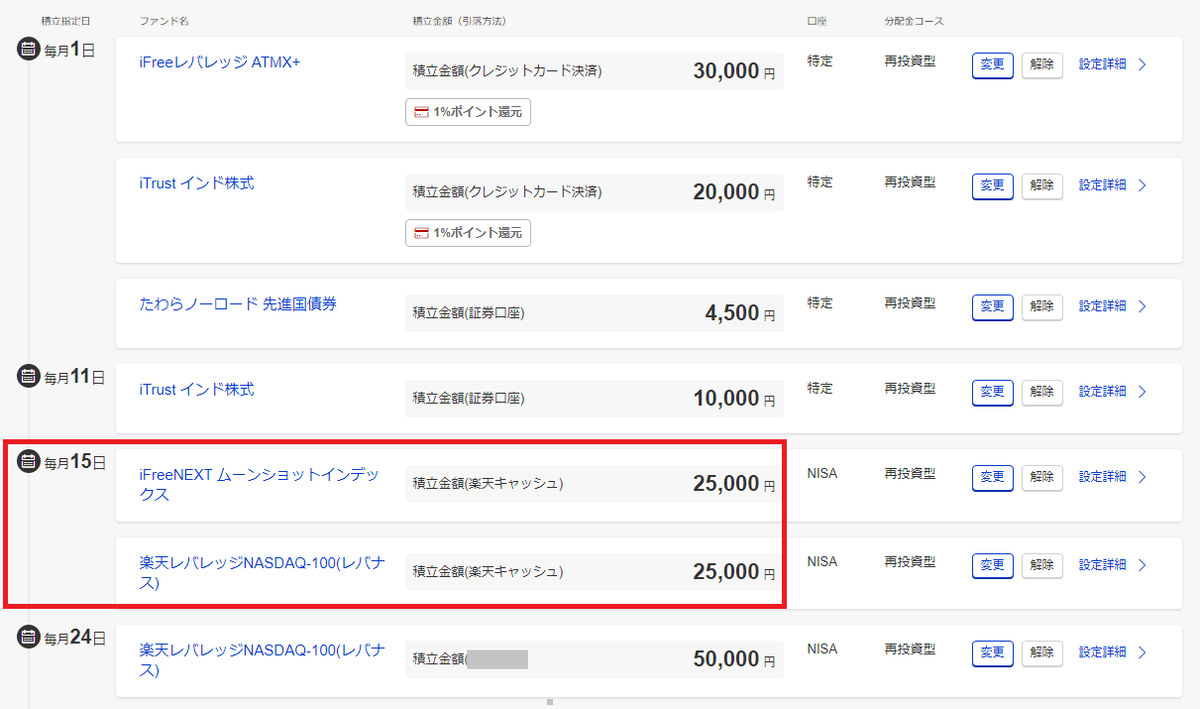Click the calendar icon beside 毎月11日
The height and width of the screenshot is (709, 1200).
click(28, 376)
